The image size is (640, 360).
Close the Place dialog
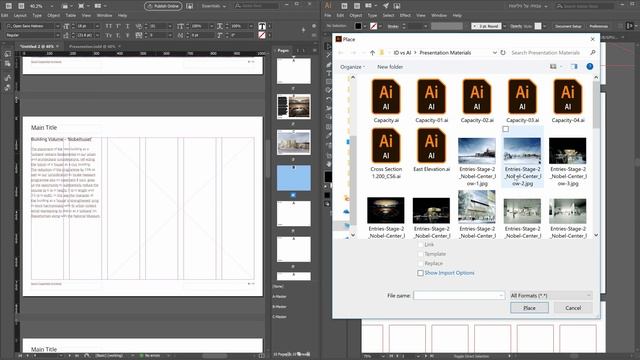(593, 39)
